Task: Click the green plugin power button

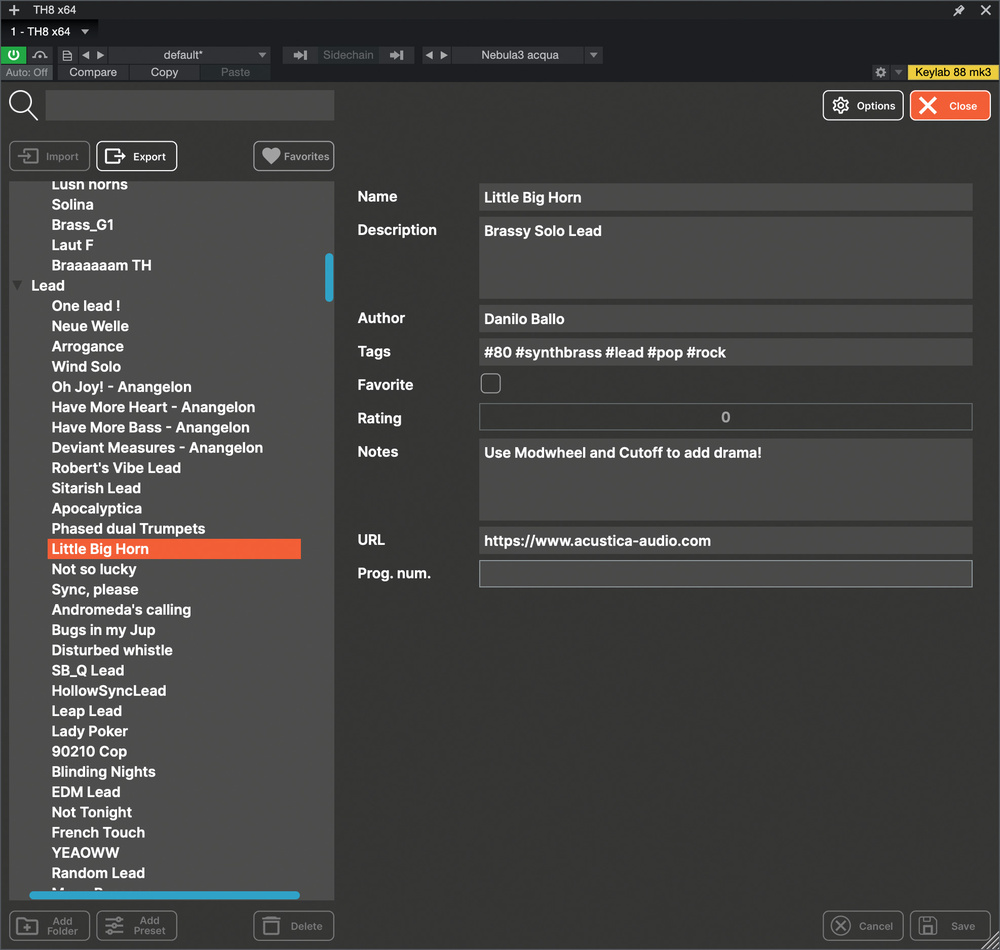Action: point(15,55)
